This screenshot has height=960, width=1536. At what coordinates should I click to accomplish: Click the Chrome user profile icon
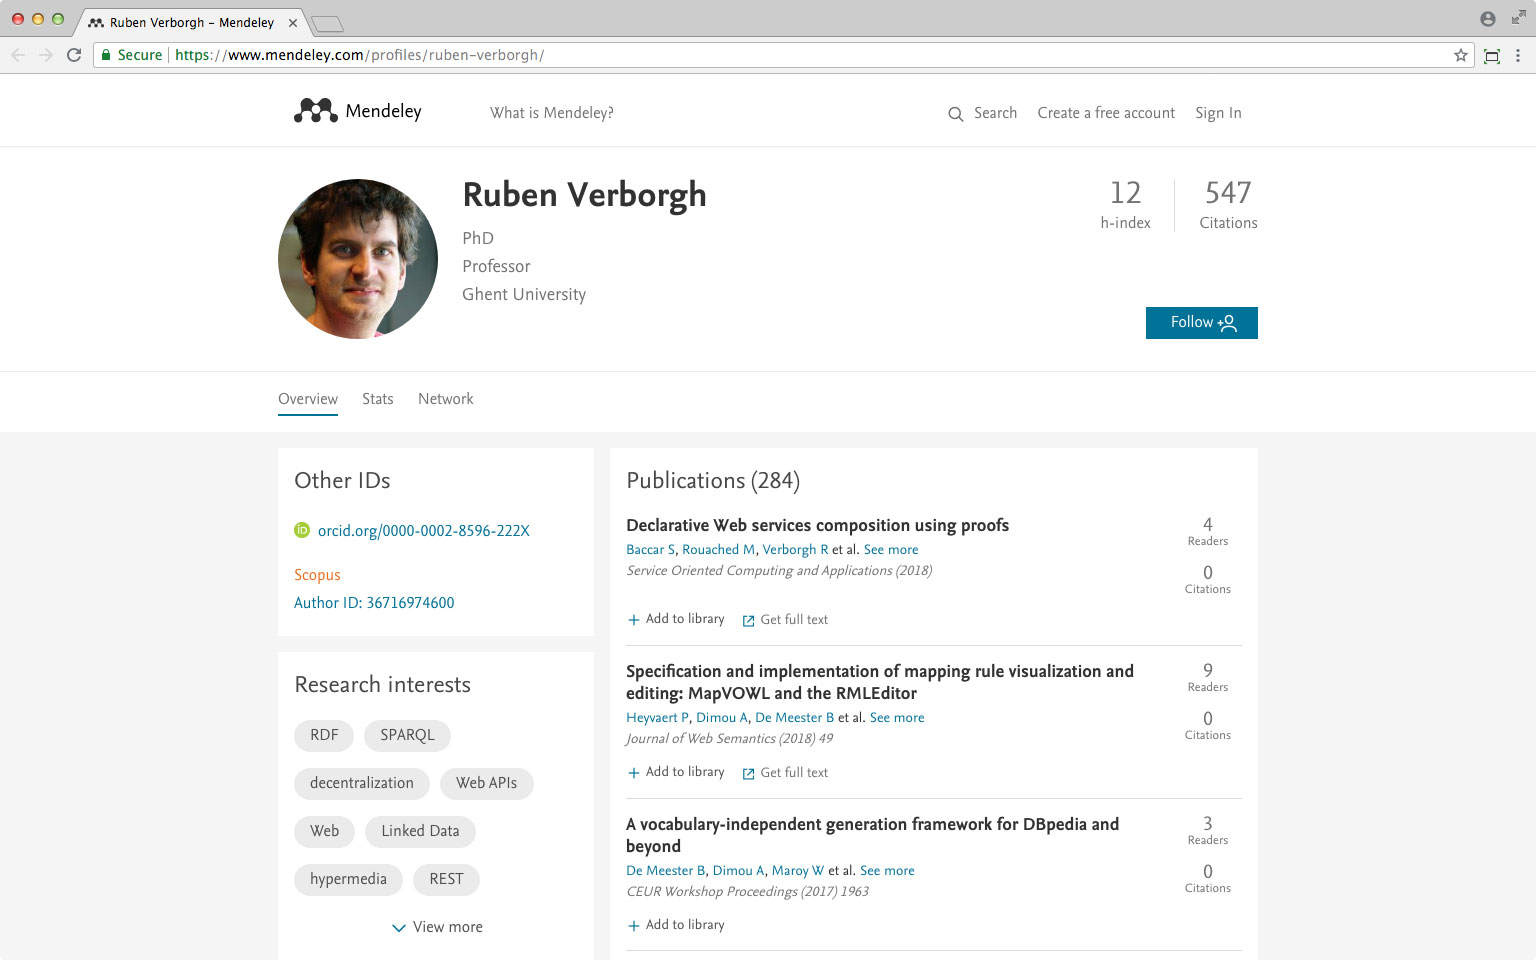point(1488,19)
